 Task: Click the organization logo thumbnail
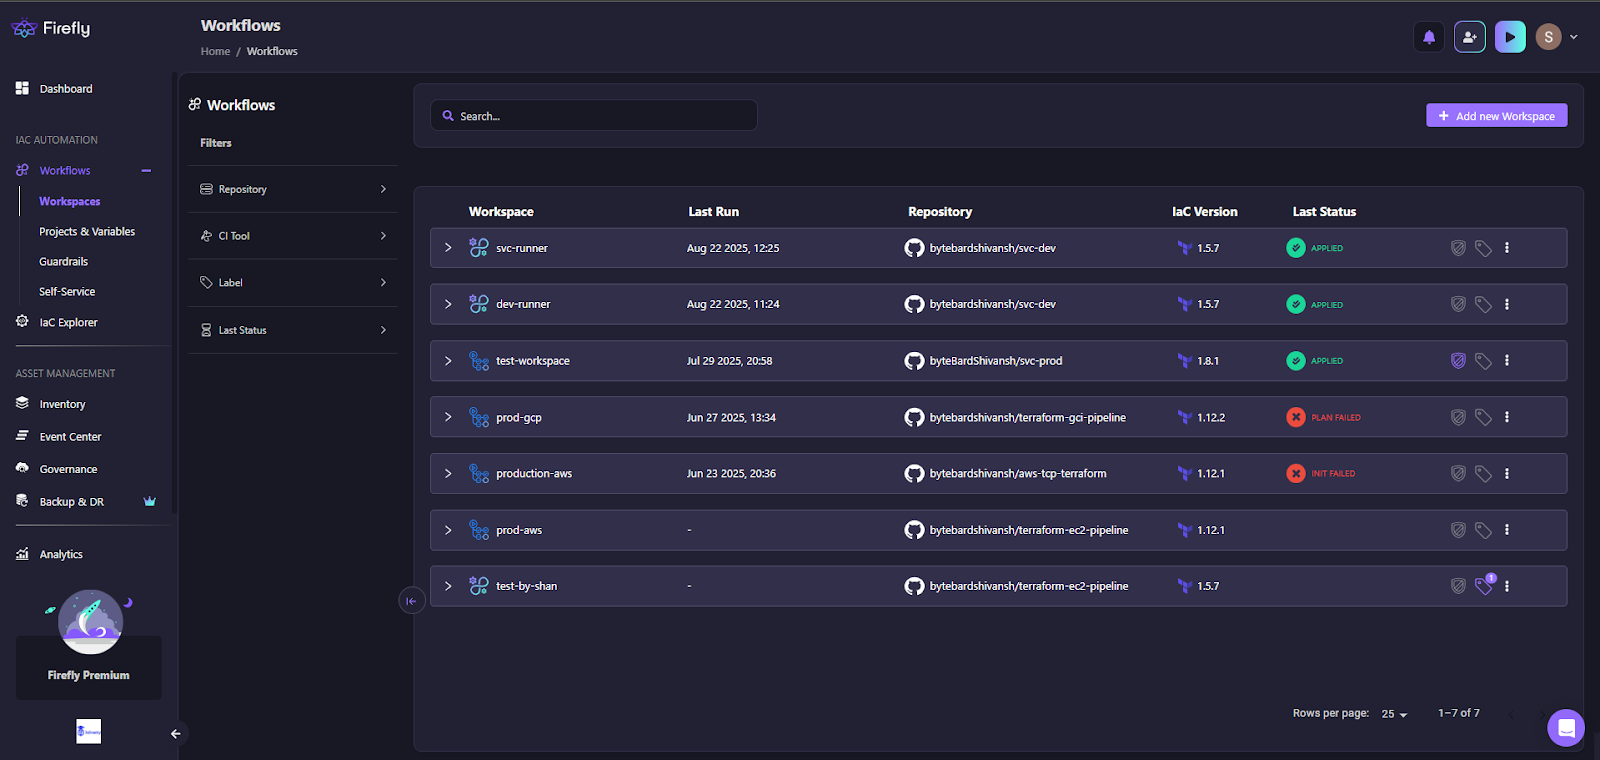coord(89,731)
